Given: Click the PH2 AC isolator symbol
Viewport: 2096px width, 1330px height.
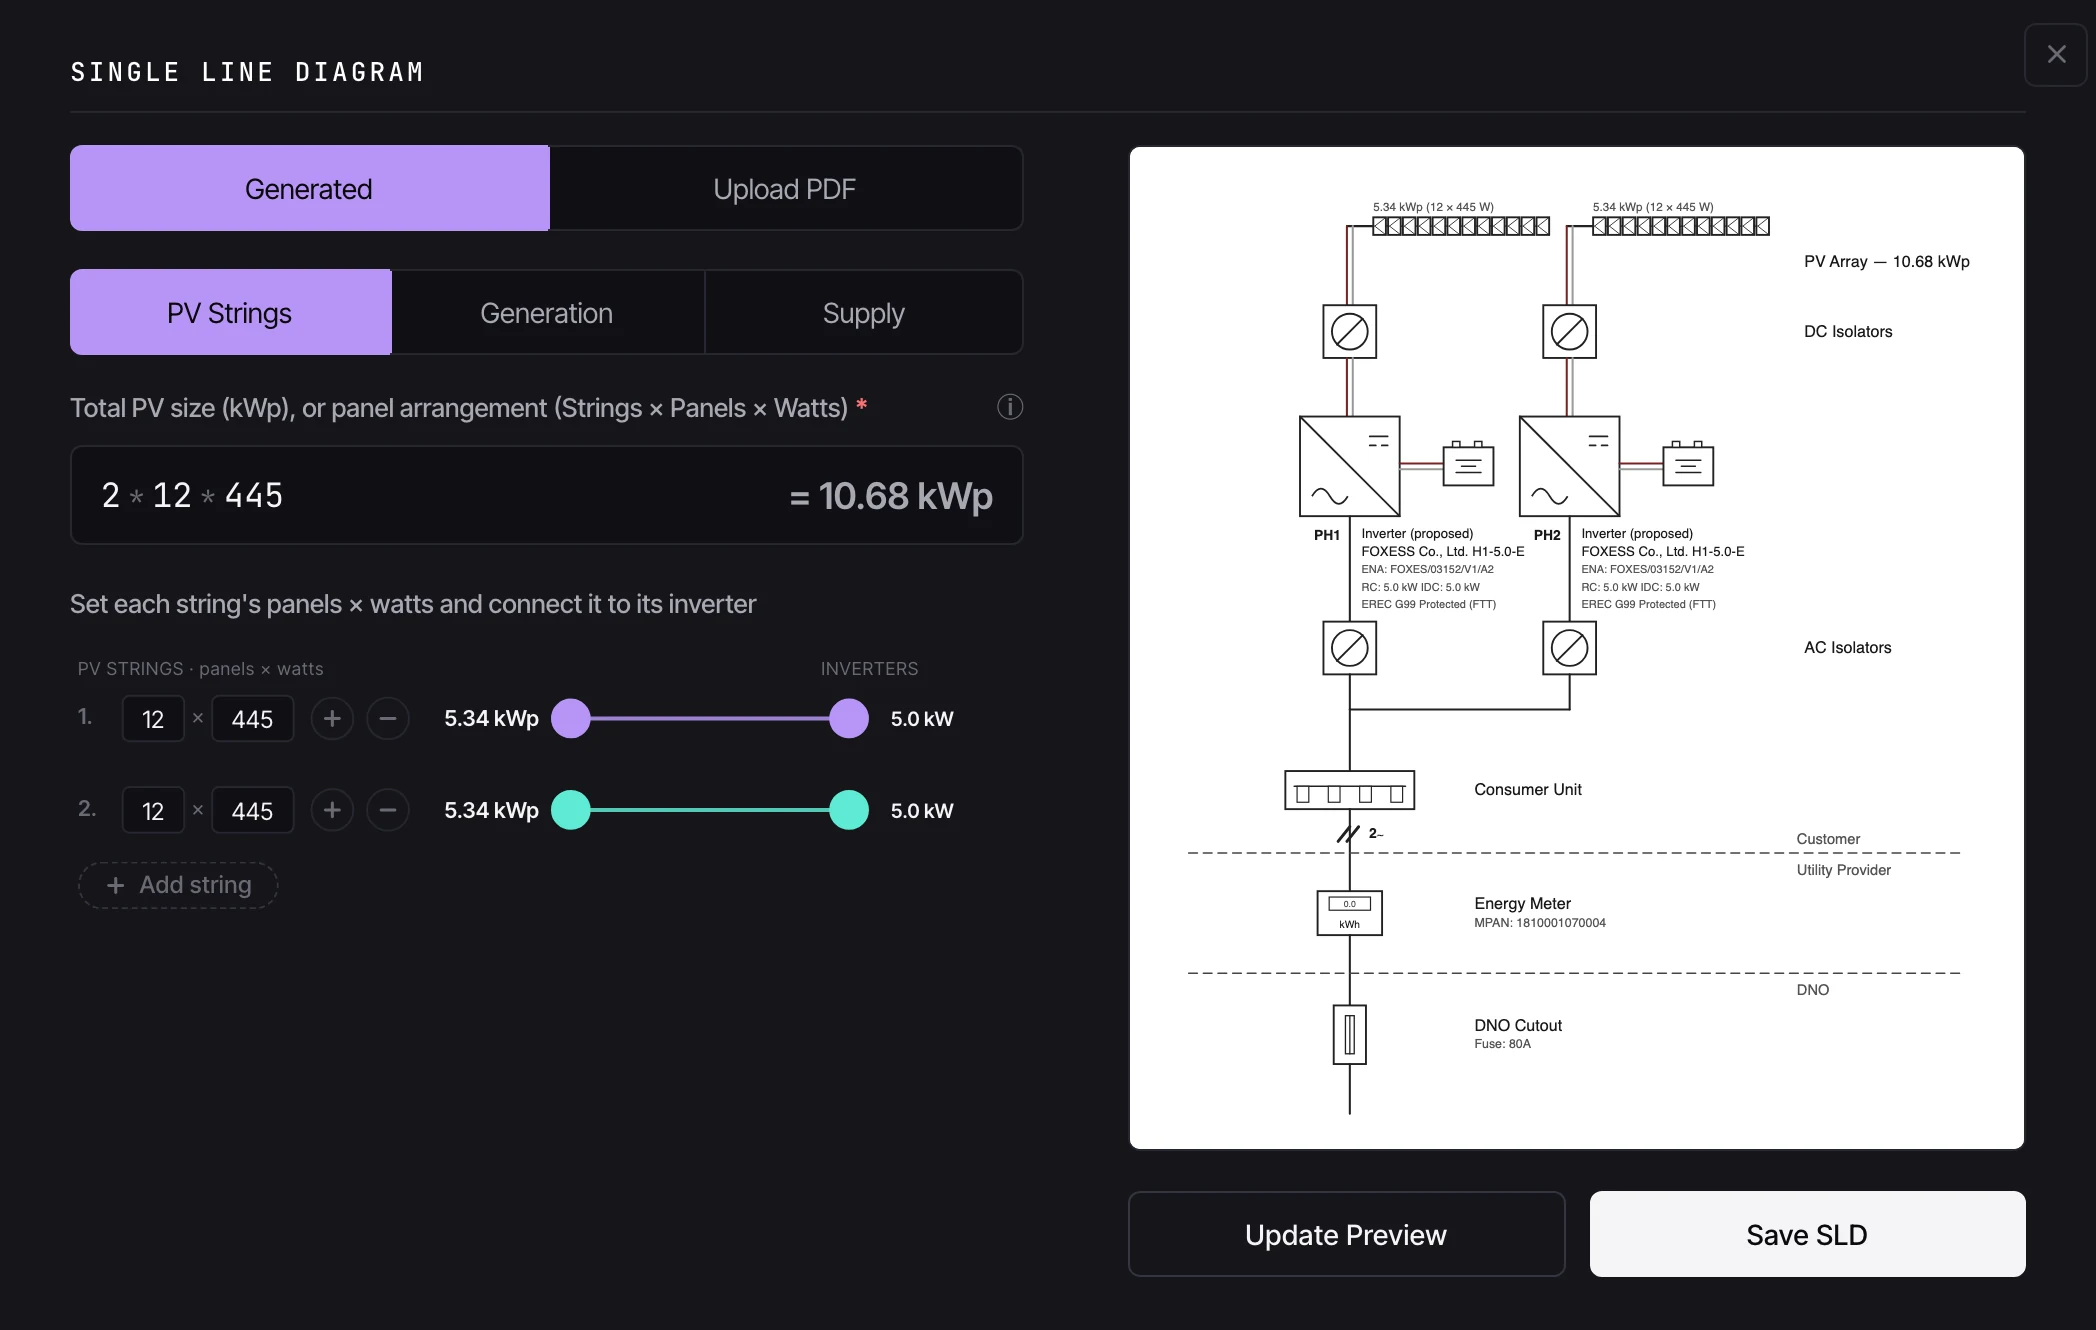Looking at the screenshot, I should point(1569,648).
